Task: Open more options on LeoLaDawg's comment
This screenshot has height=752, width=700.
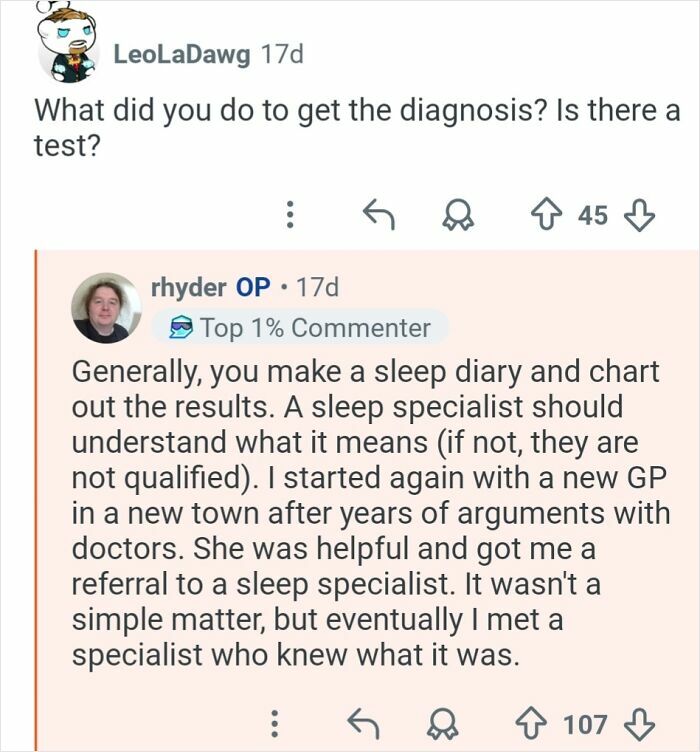Action: pos(291,215)
